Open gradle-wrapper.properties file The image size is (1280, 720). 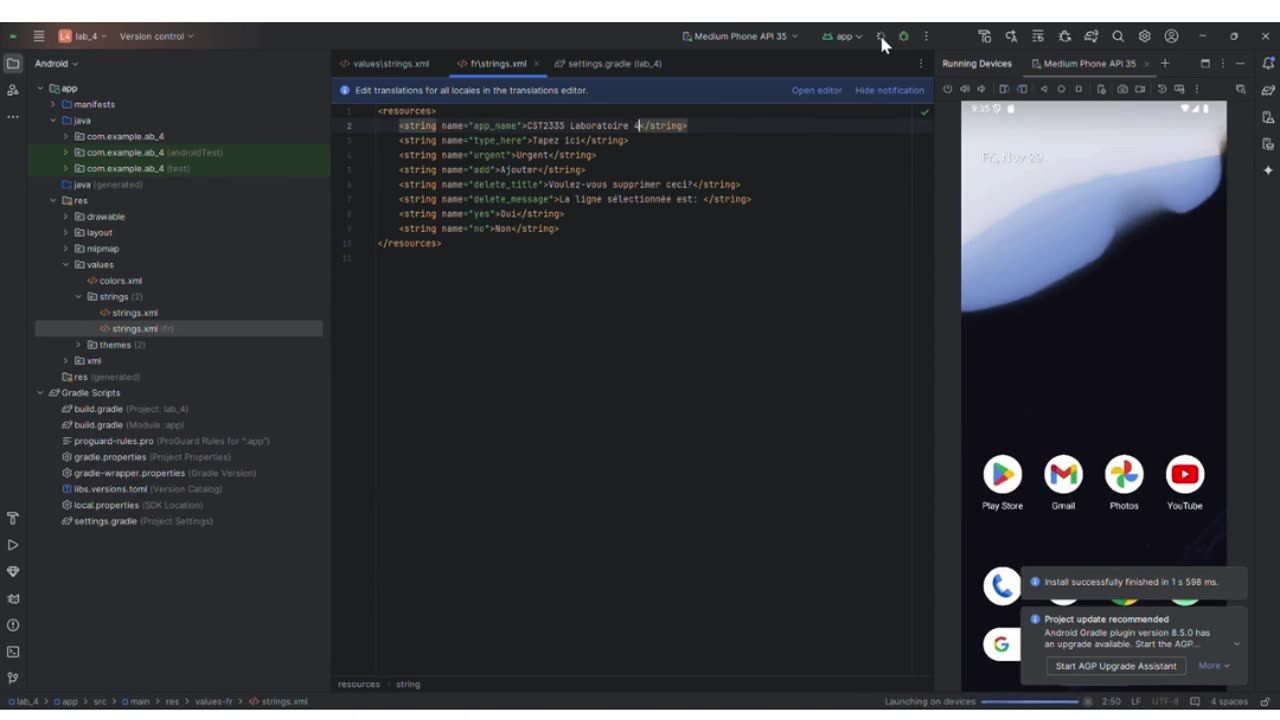pyautogui.click(x=159, y=473)
